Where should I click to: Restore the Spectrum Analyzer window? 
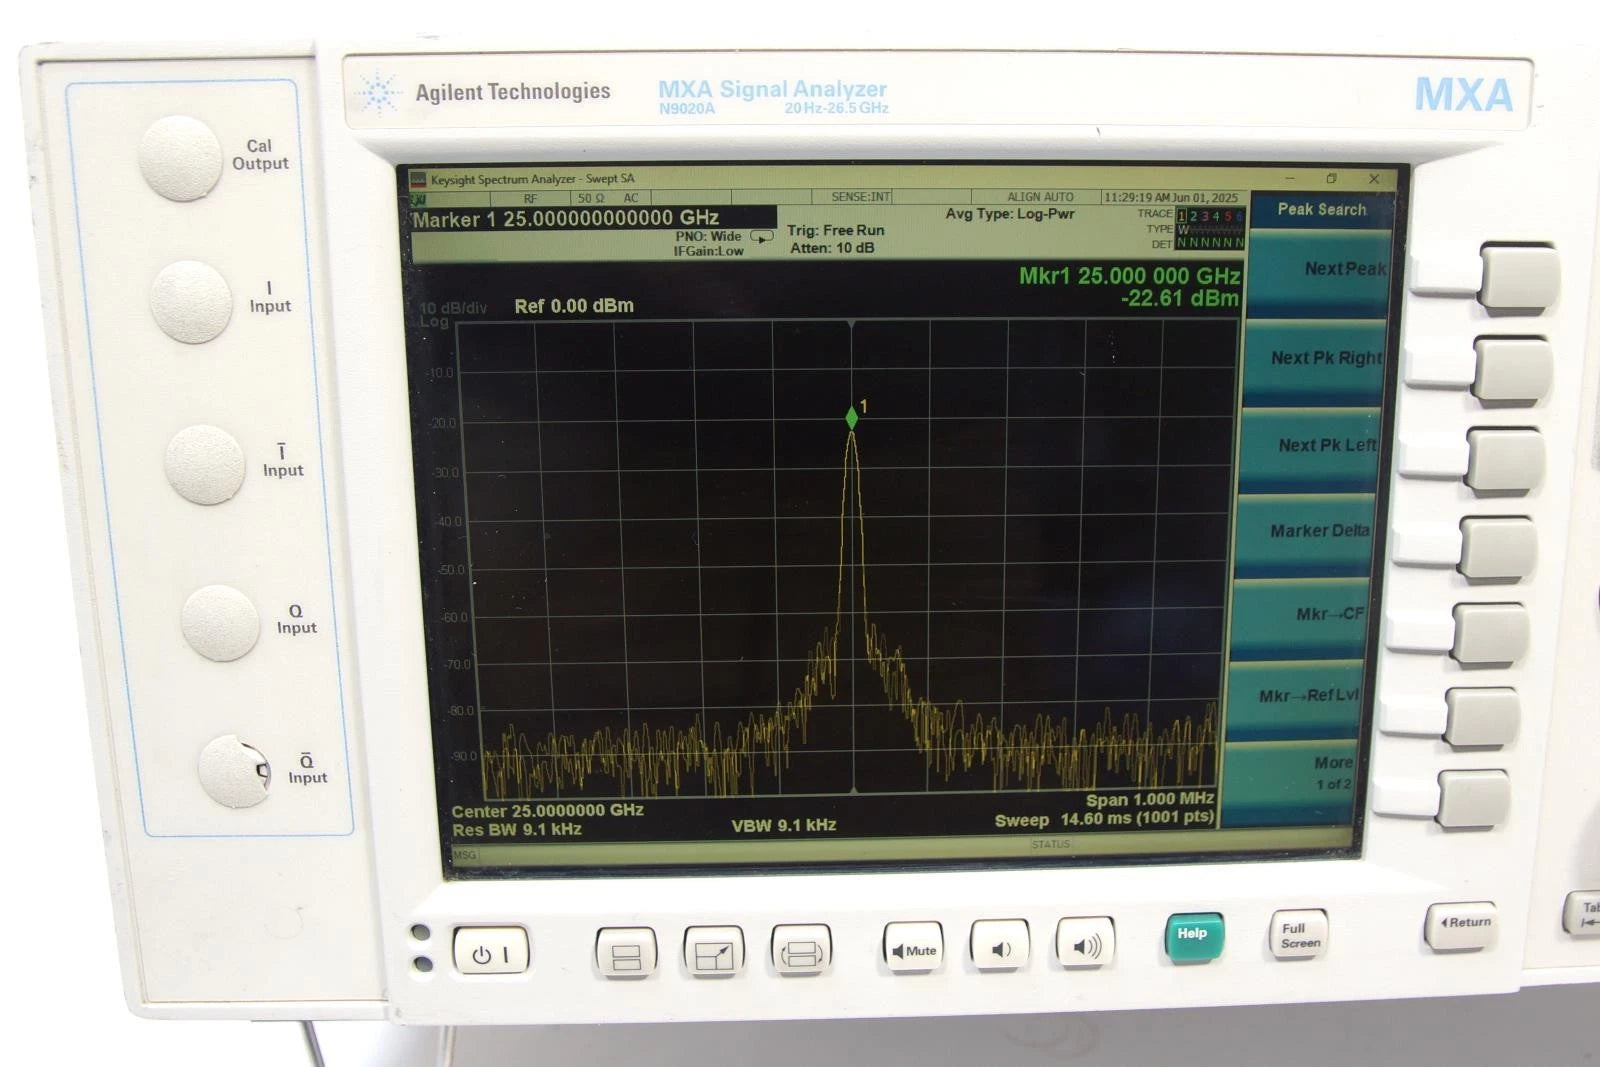click(x=1331, y=179)
